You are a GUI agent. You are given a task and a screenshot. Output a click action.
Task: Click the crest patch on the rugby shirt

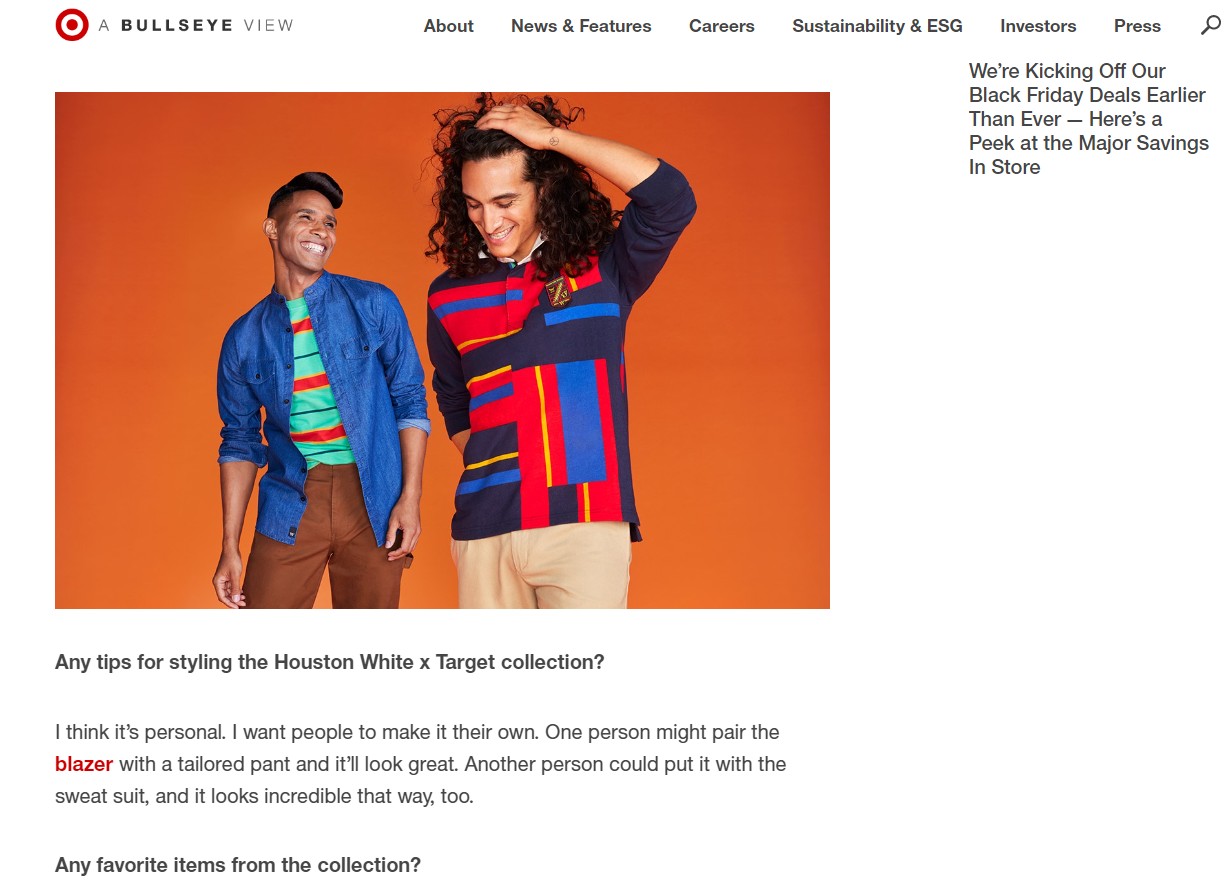[x=557, y=291]
